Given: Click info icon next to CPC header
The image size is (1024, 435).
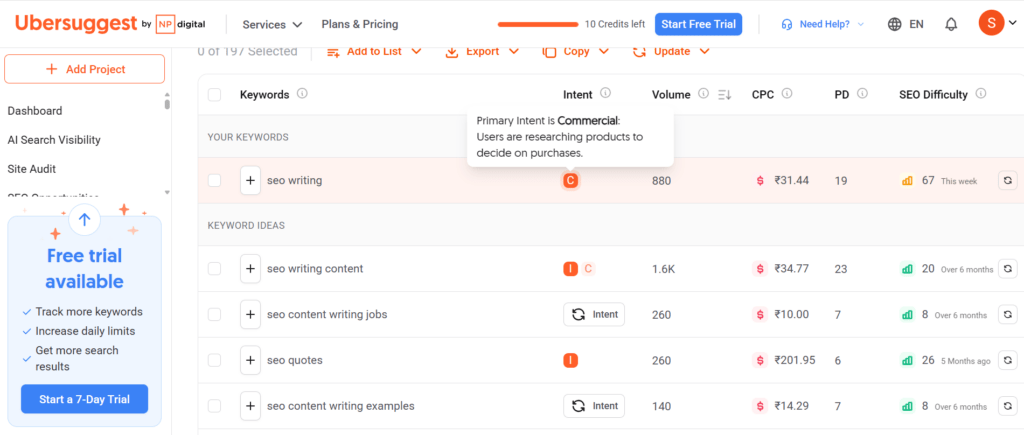Looking at the screenshot, I should (x=787, y=93).
